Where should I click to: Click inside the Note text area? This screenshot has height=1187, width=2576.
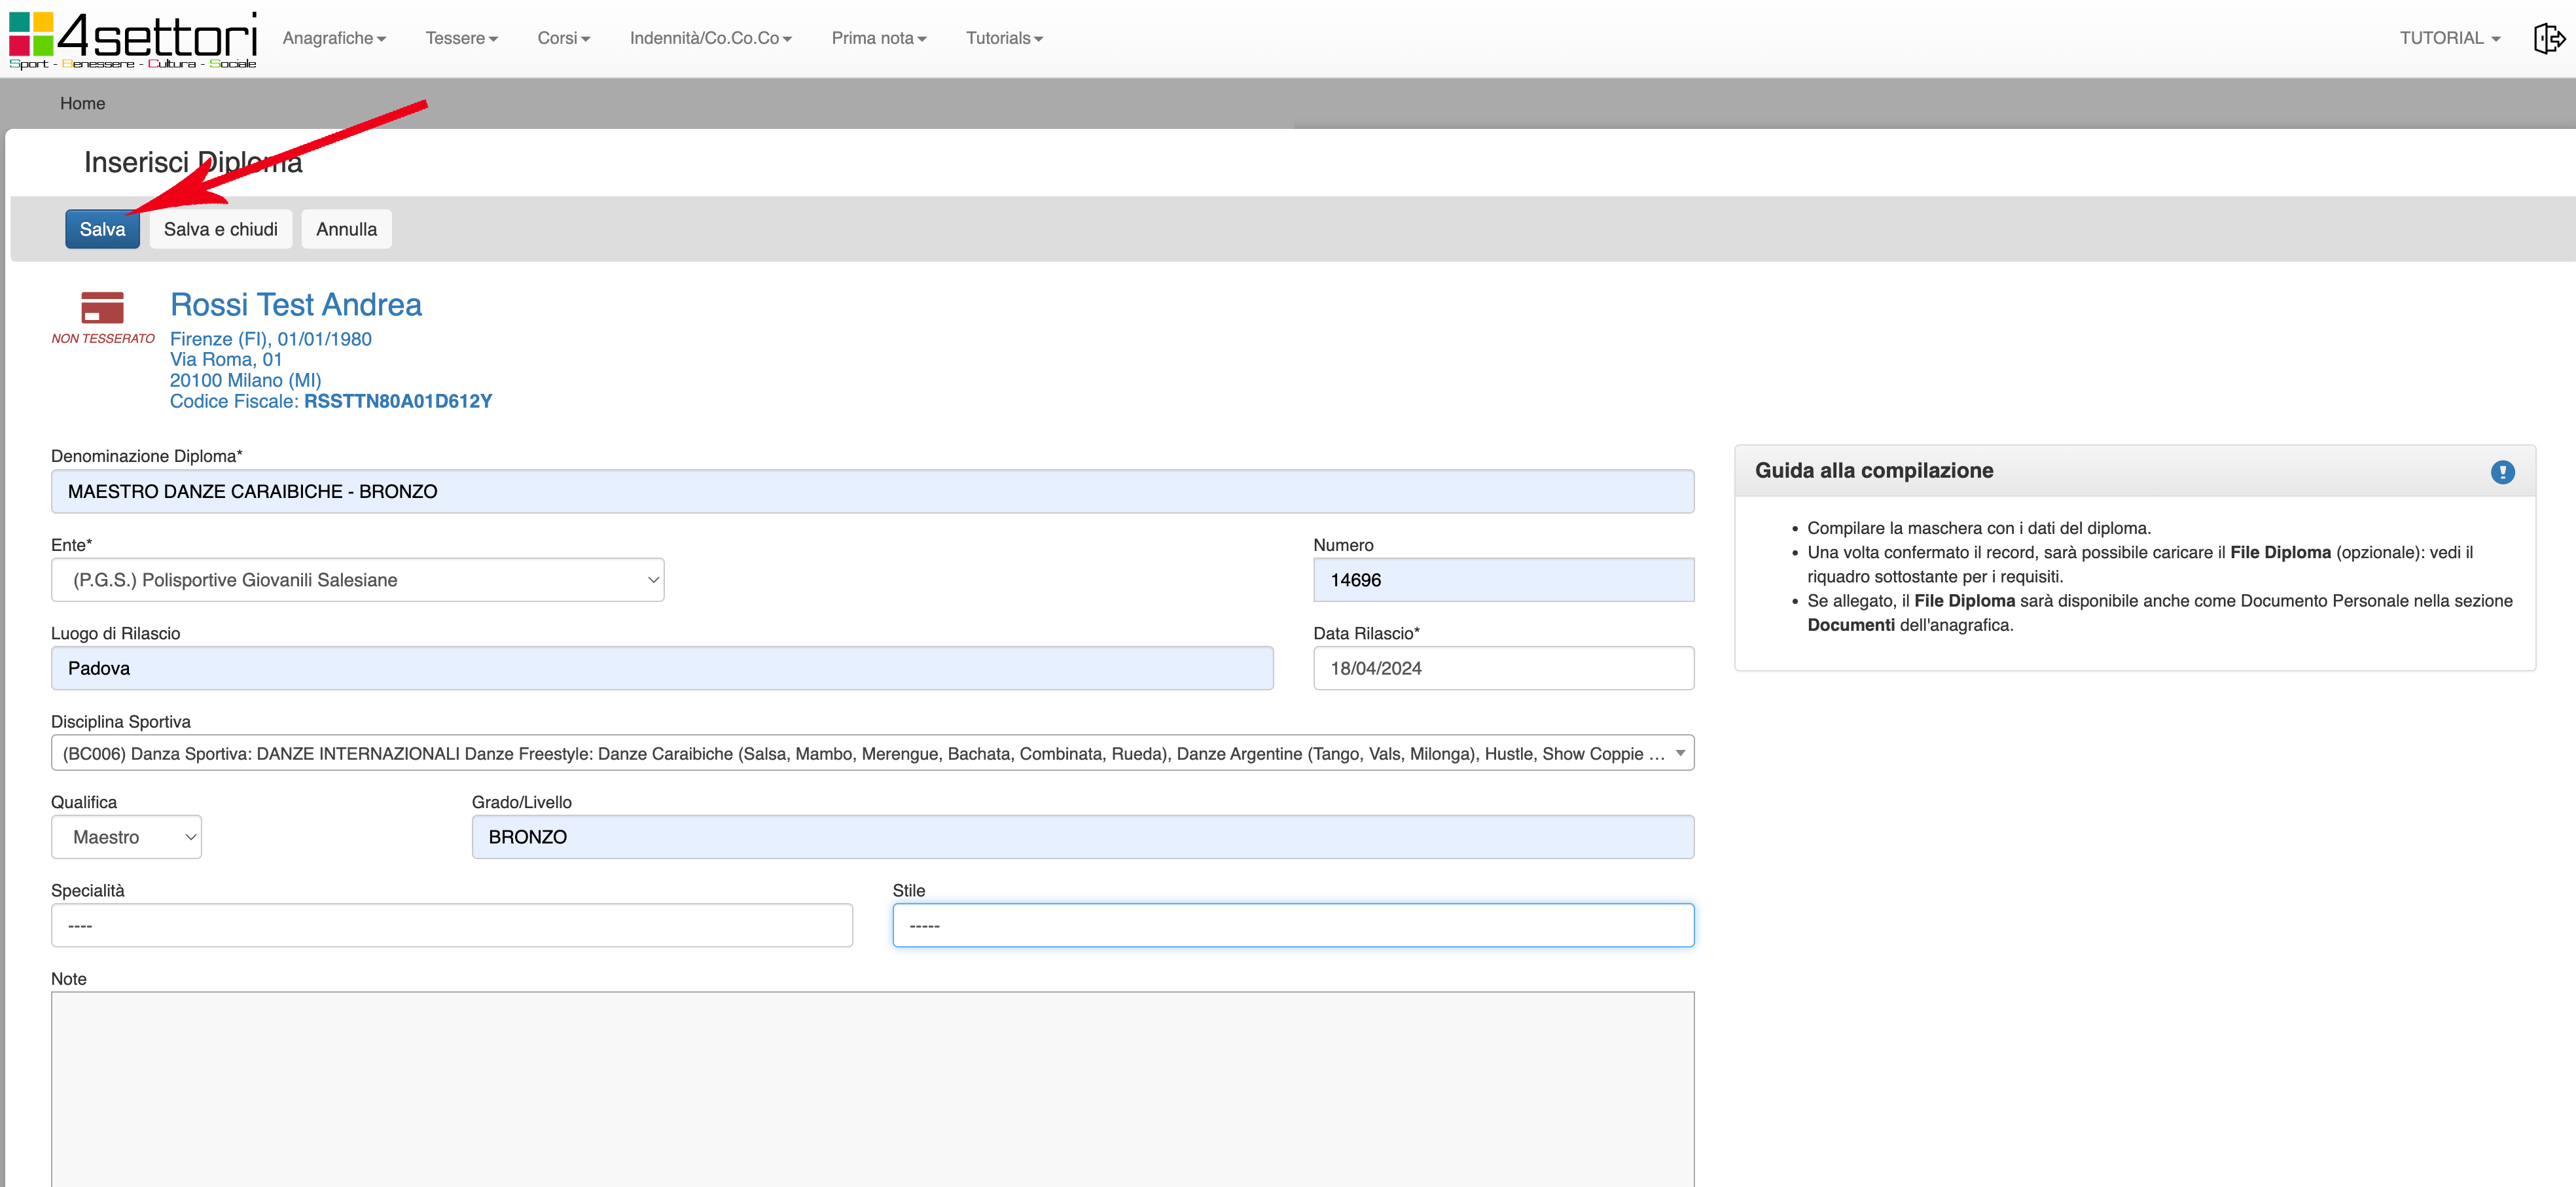click(872, 1088)
